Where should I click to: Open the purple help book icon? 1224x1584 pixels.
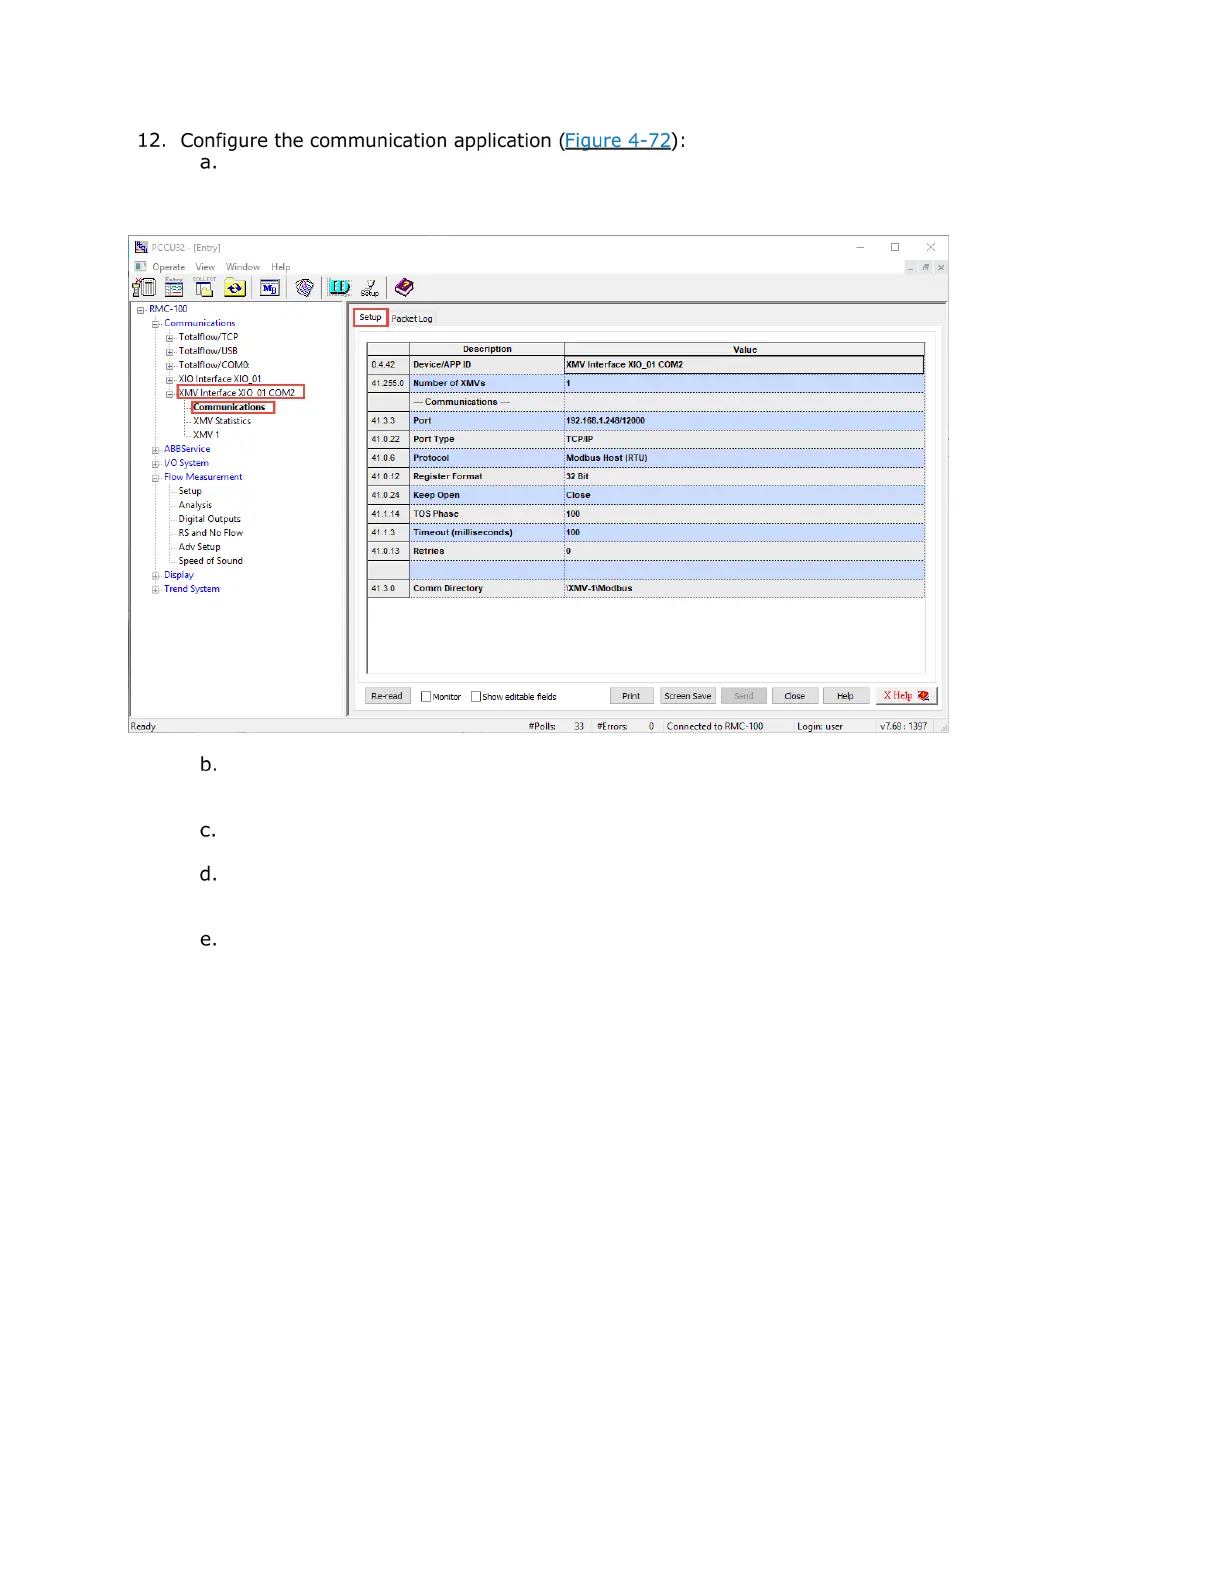click(x=404, y=288)
